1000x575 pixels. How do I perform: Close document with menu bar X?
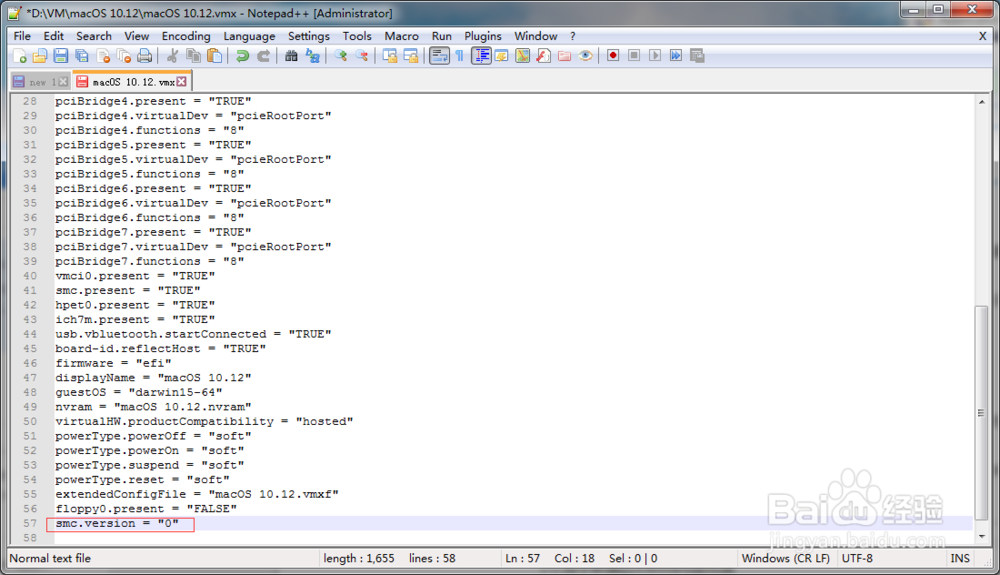(982, 36)
